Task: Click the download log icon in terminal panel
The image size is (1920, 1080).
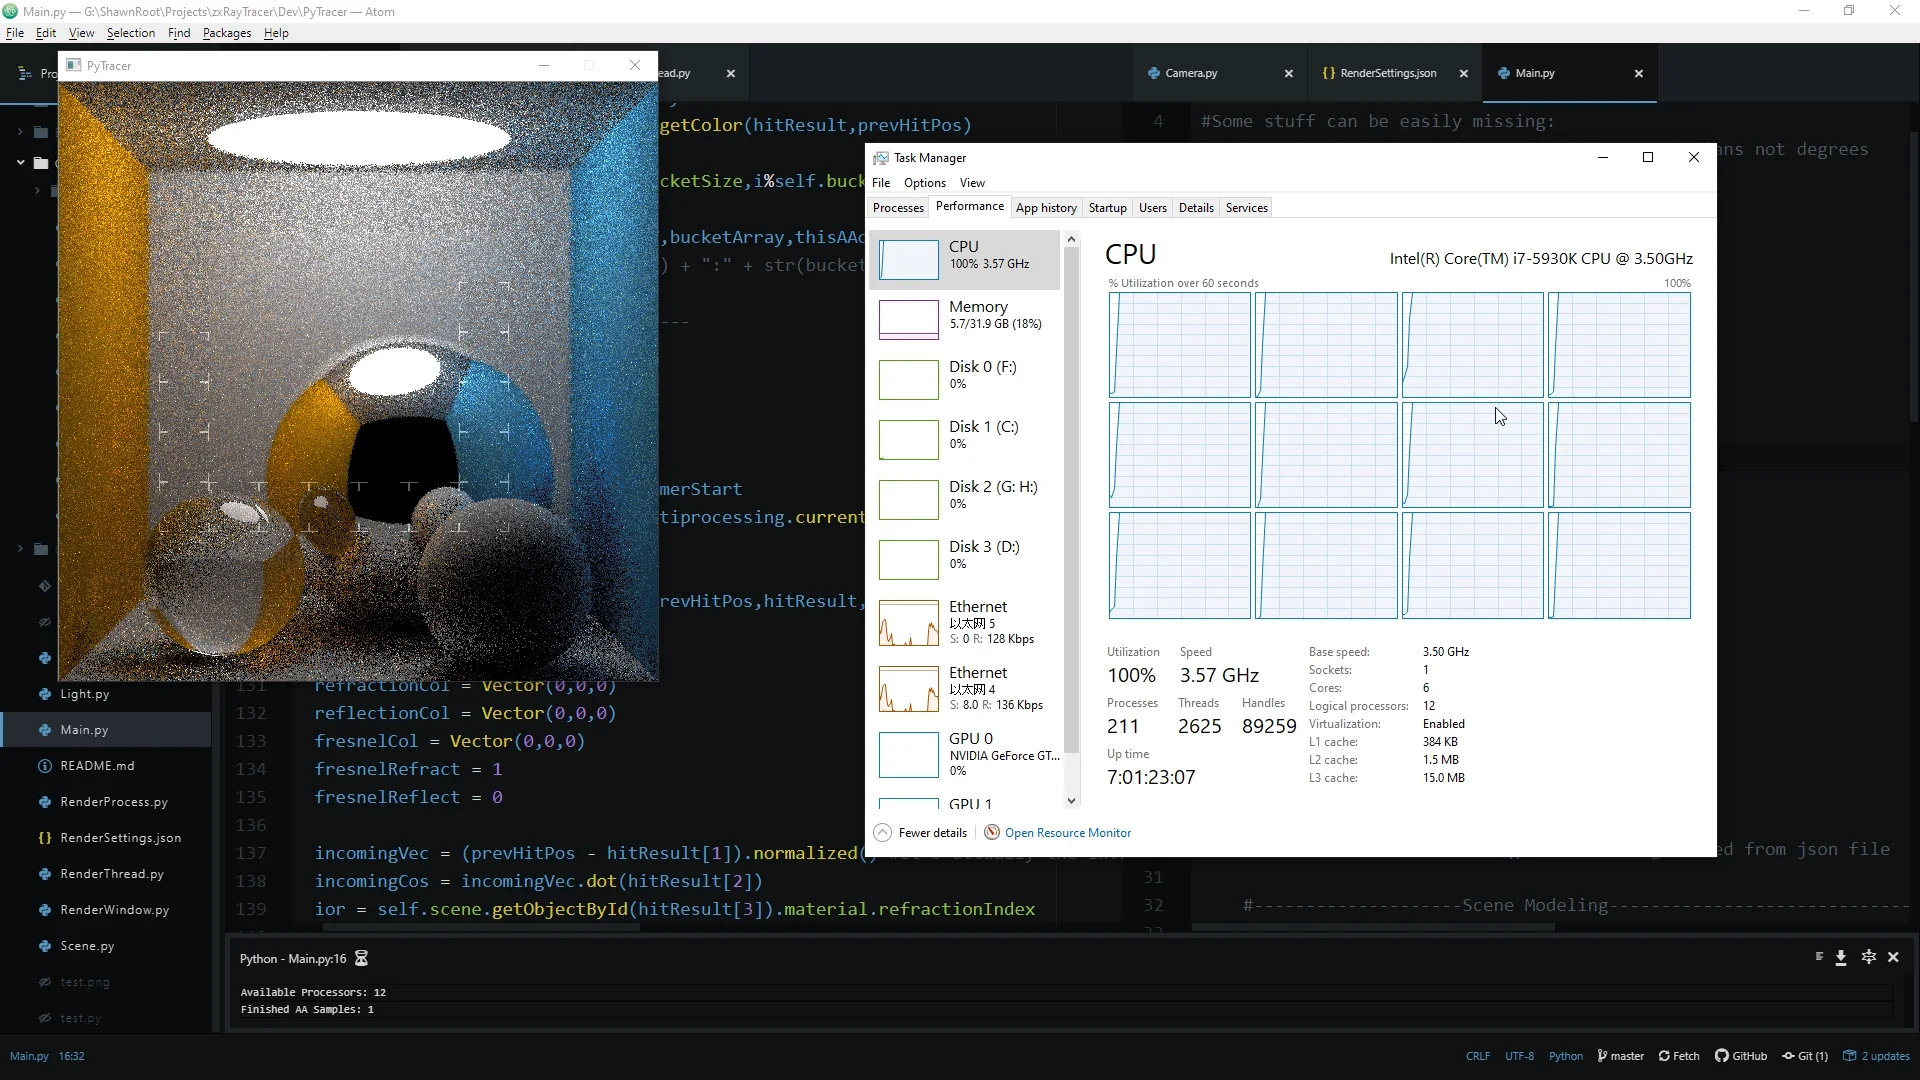Action: click(x=1842, y=957)
